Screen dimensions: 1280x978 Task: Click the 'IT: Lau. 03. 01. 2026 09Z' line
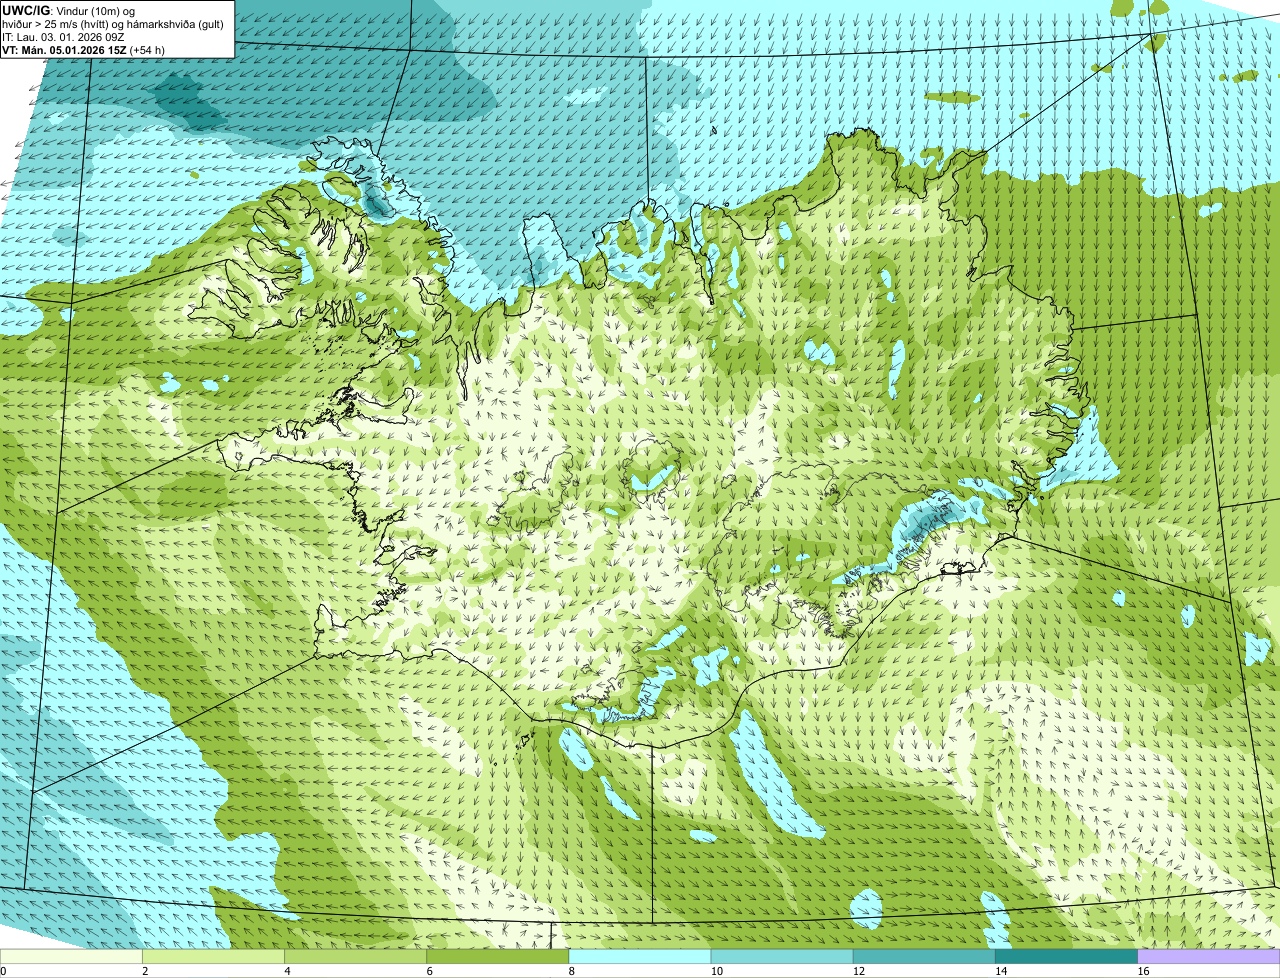[x=63, y=36]
